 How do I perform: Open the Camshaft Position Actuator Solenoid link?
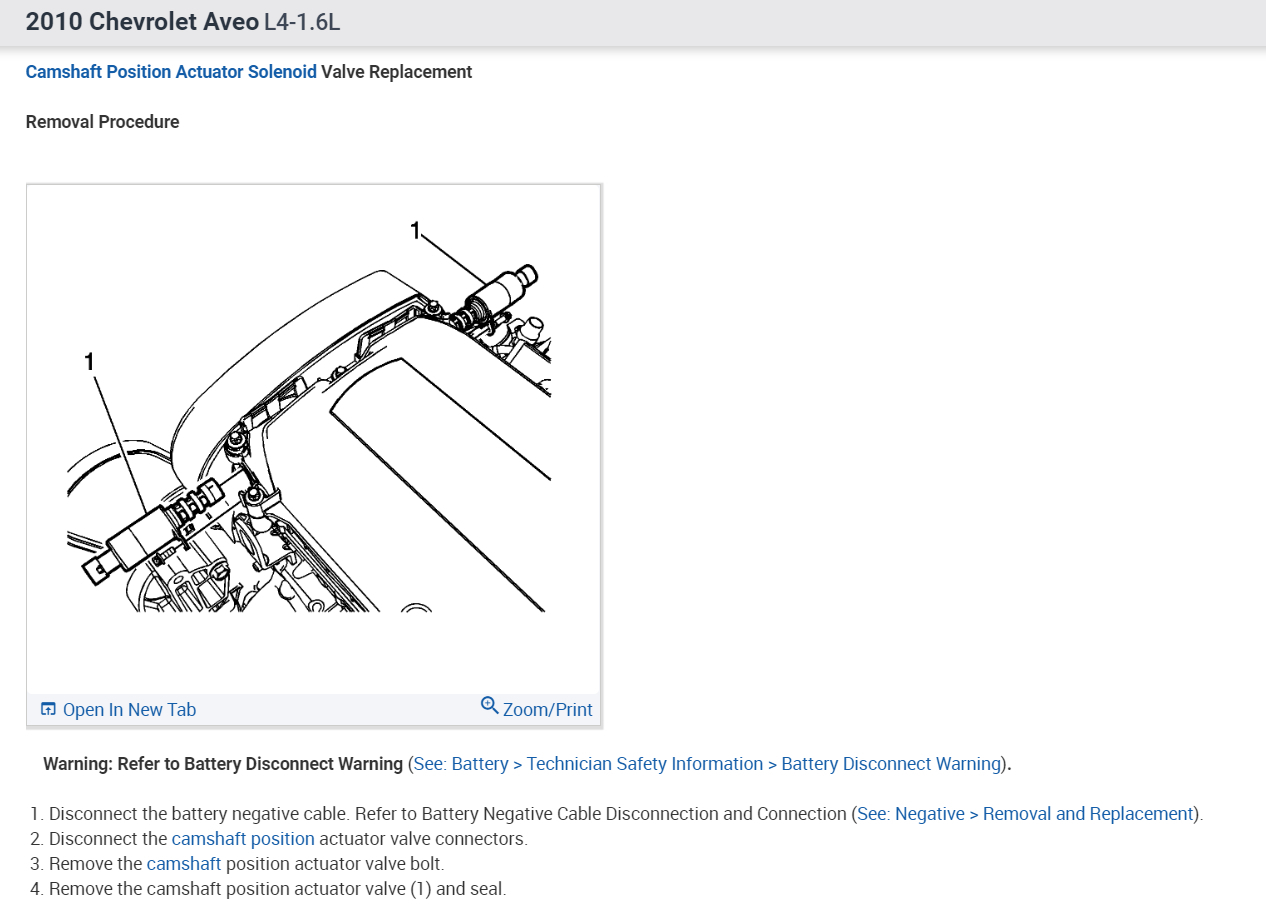171,72
